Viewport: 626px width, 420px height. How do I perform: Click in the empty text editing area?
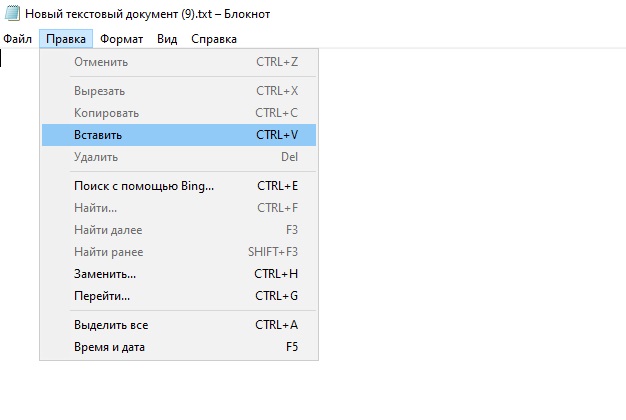(471, 232)
